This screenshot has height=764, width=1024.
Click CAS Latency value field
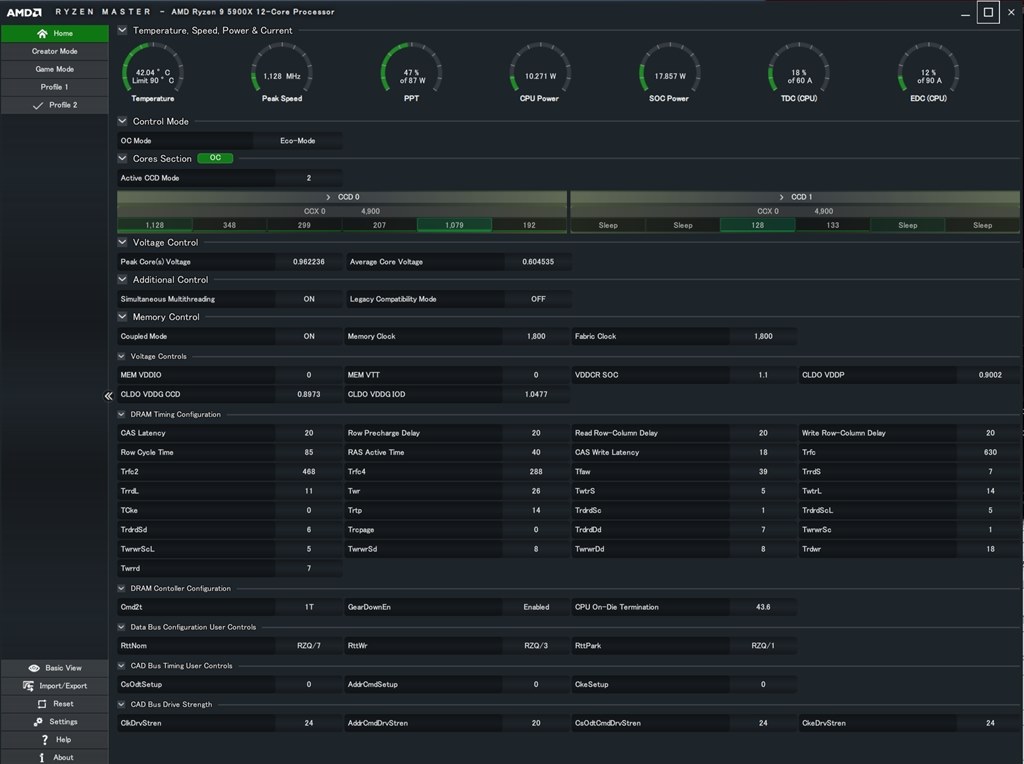pos(309,433)
